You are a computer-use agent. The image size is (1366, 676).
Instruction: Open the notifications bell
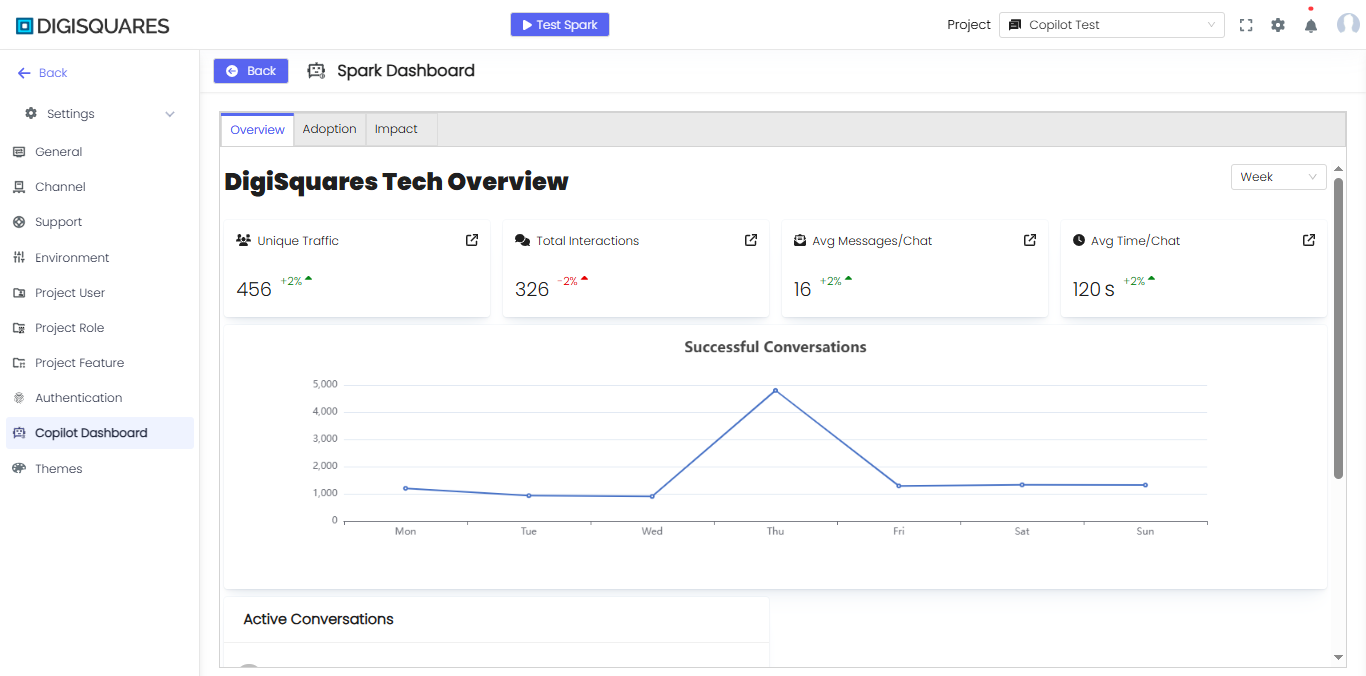point(1311,25)
